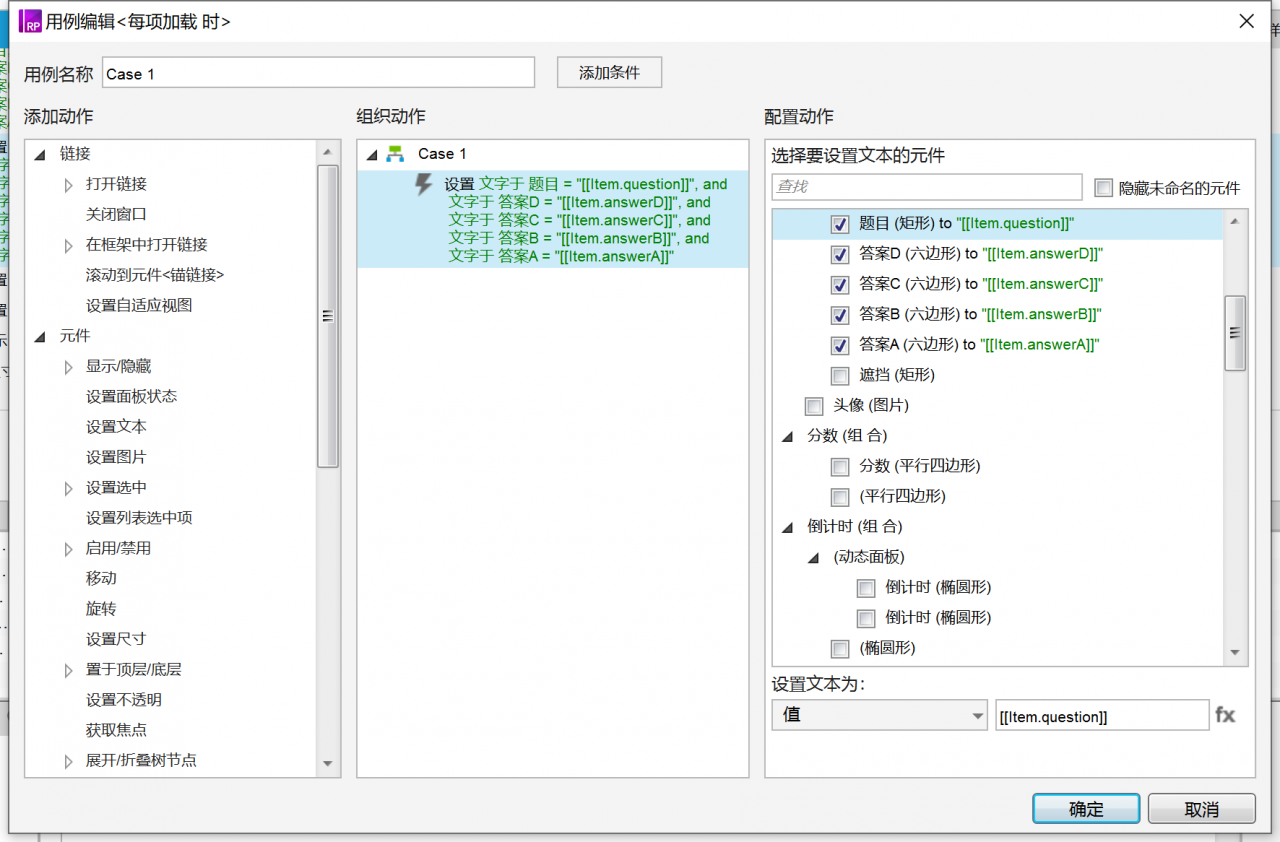Click the fx formula editor icon
Viewport: 1280px width, 842px height.
pos(1225,715)
